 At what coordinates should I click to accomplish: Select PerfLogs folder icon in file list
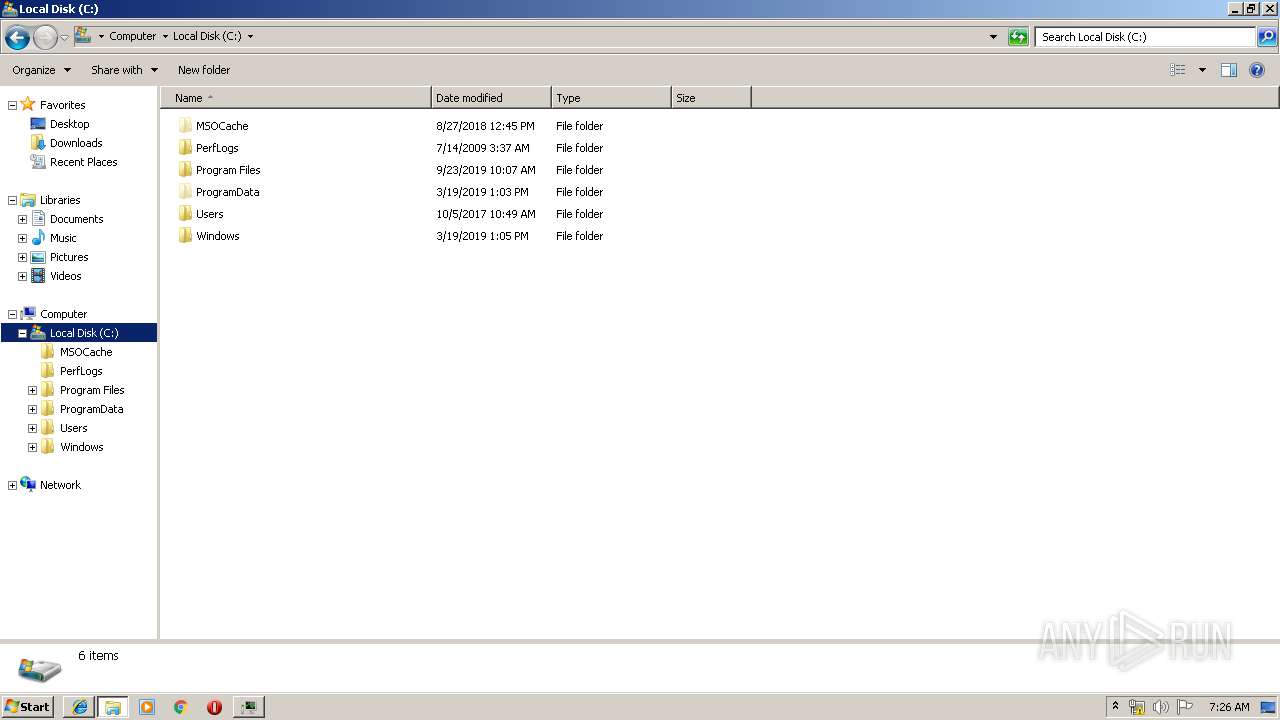click(x=185, y=148)
